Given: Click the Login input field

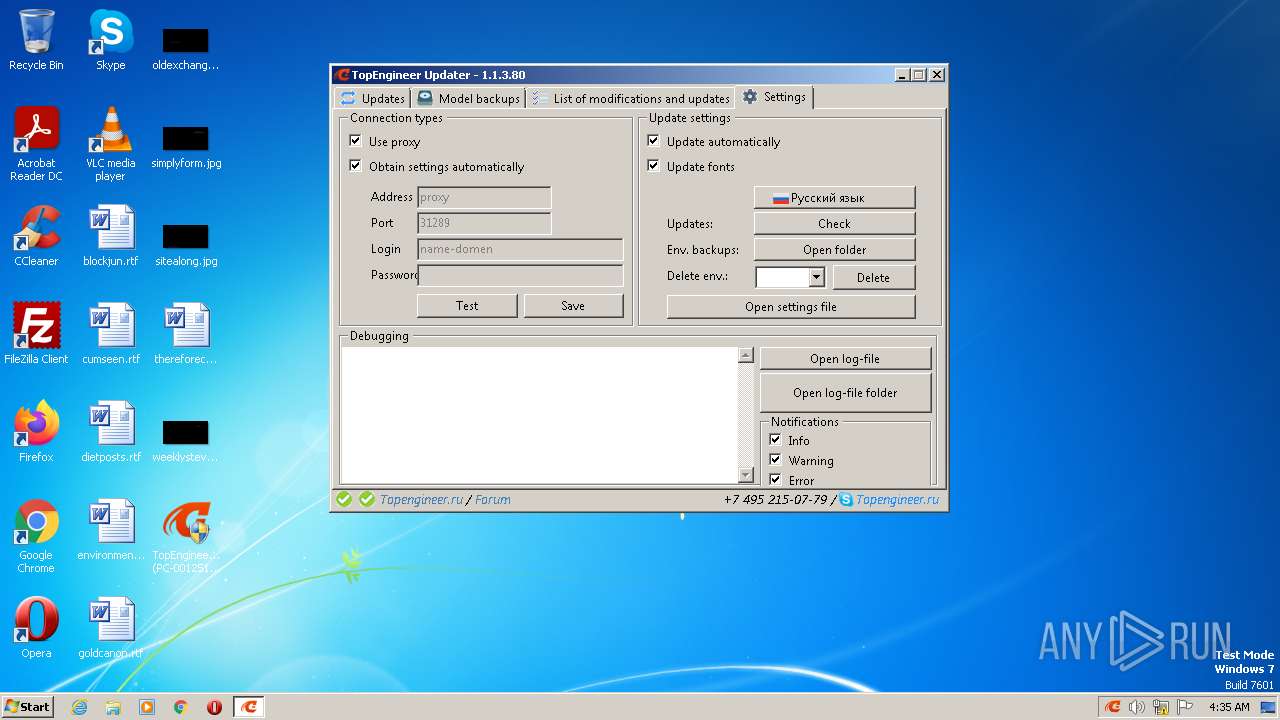Looking at the screenshot, I should point(520,249).
